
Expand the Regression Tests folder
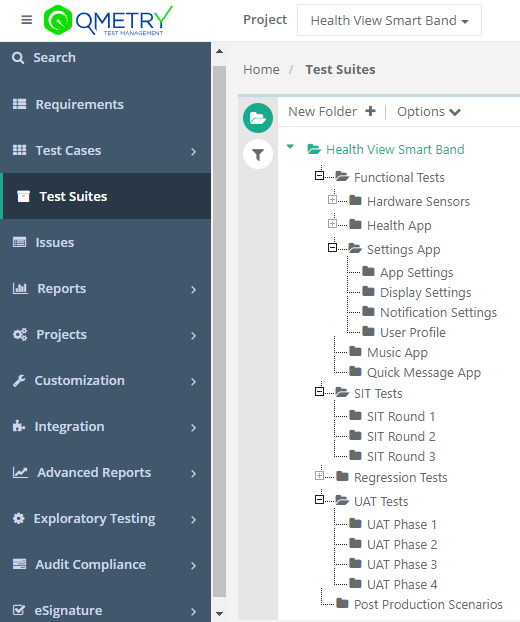tap(319, 475)
